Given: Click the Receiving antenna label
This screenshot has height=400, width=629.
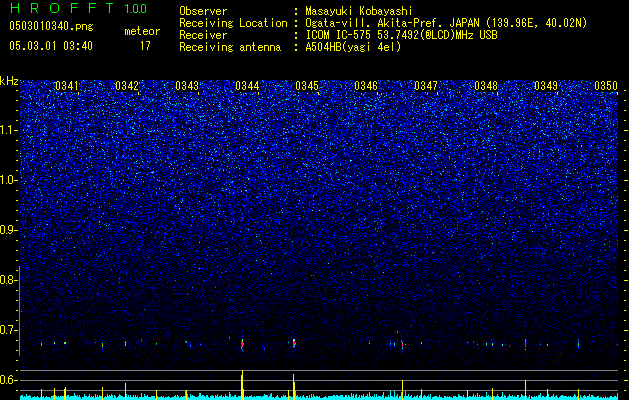Looking at the screenshot, I should [x=230, y=47].
